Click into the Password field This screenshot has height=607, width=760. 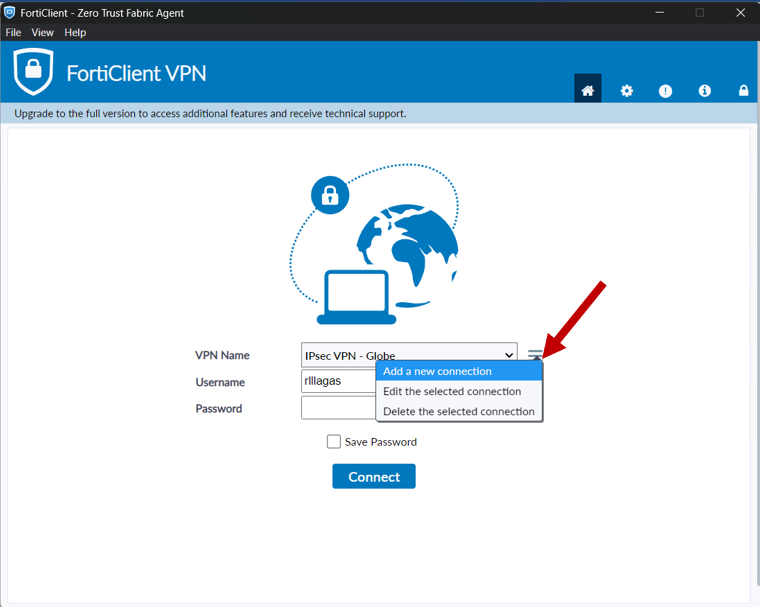(x=338, y=408)
